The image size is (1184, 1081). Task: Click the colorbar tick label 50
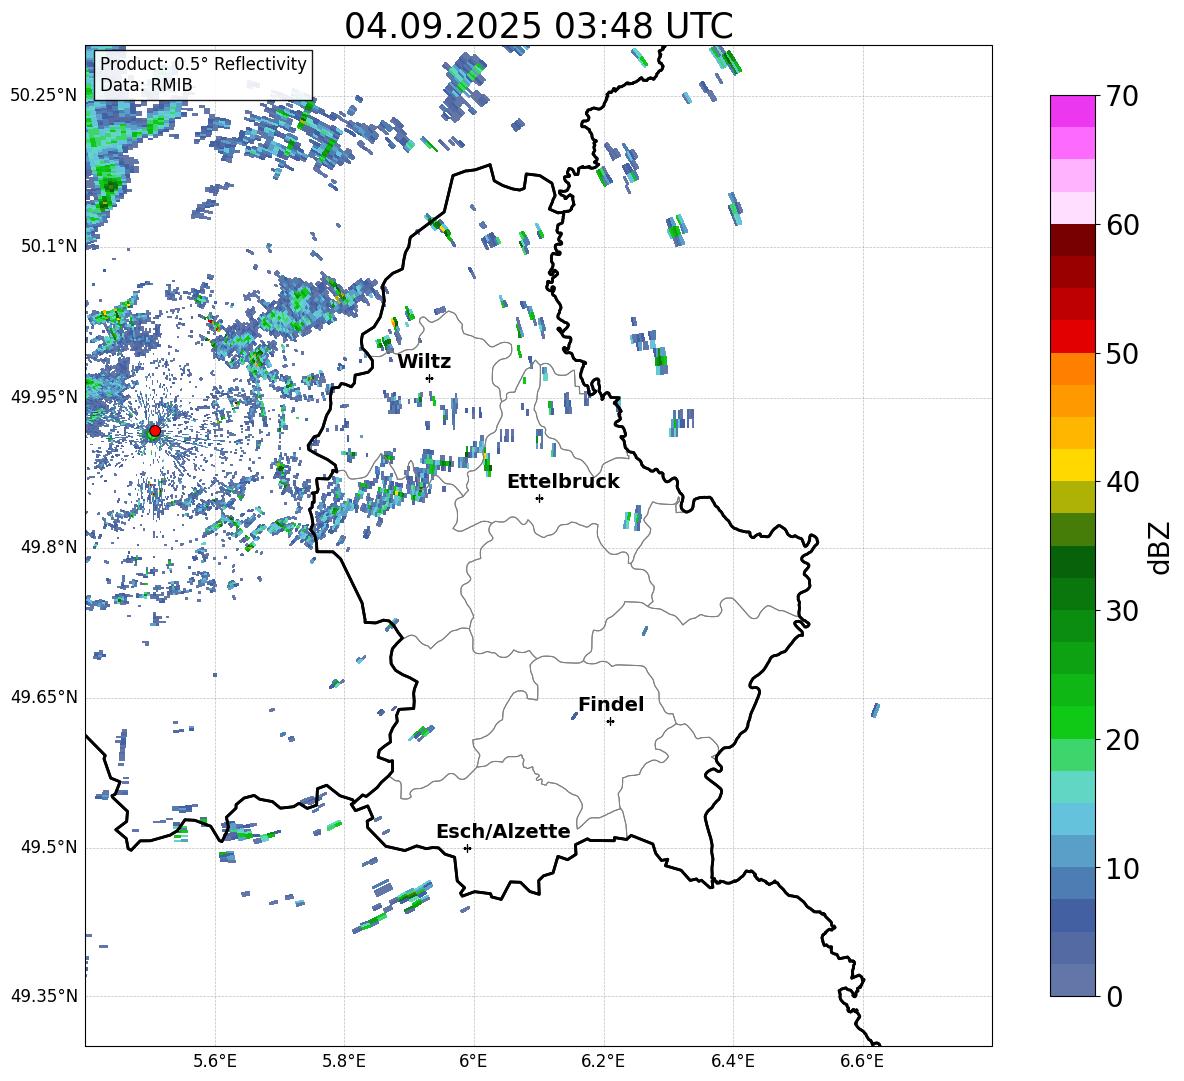click(1122, 354)
